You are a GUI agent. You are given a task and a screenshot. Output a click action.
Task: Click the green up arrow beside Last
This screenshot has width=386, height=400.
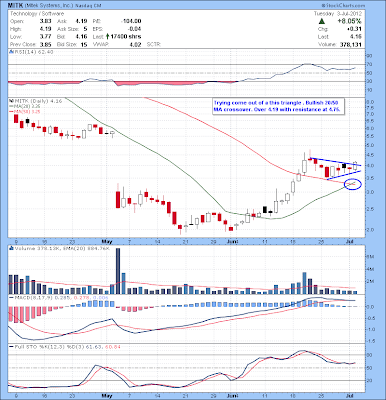(x=108, y=37)
